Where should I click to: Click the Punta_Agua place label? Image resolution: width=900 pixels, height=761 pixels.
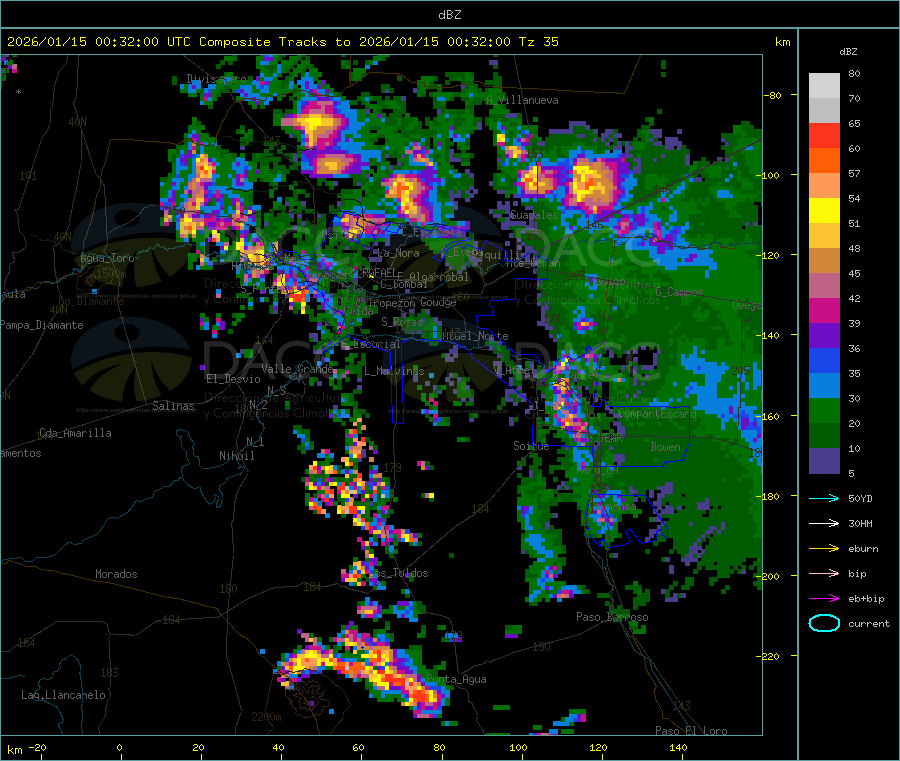click(x=456, y=679)
